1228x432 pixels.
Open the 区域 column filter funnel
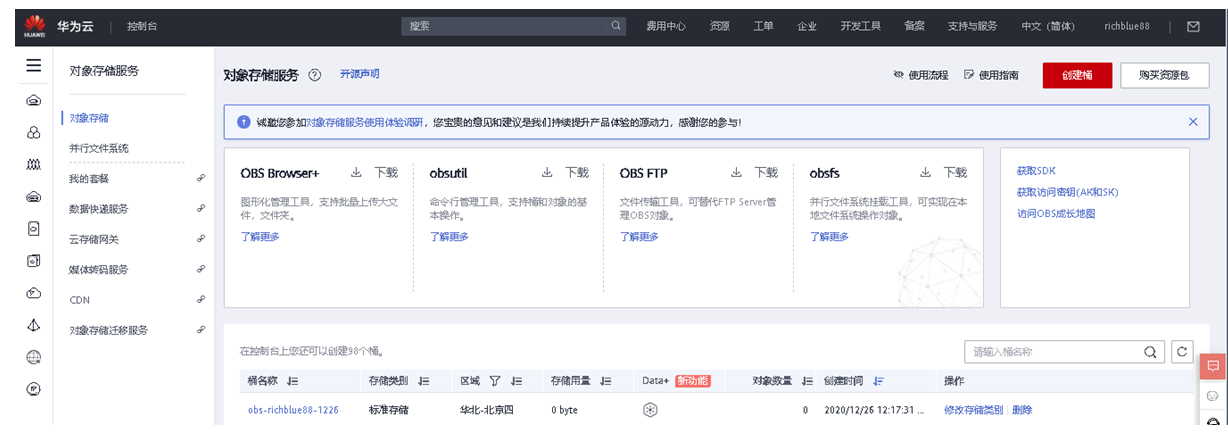coord(494,381)
